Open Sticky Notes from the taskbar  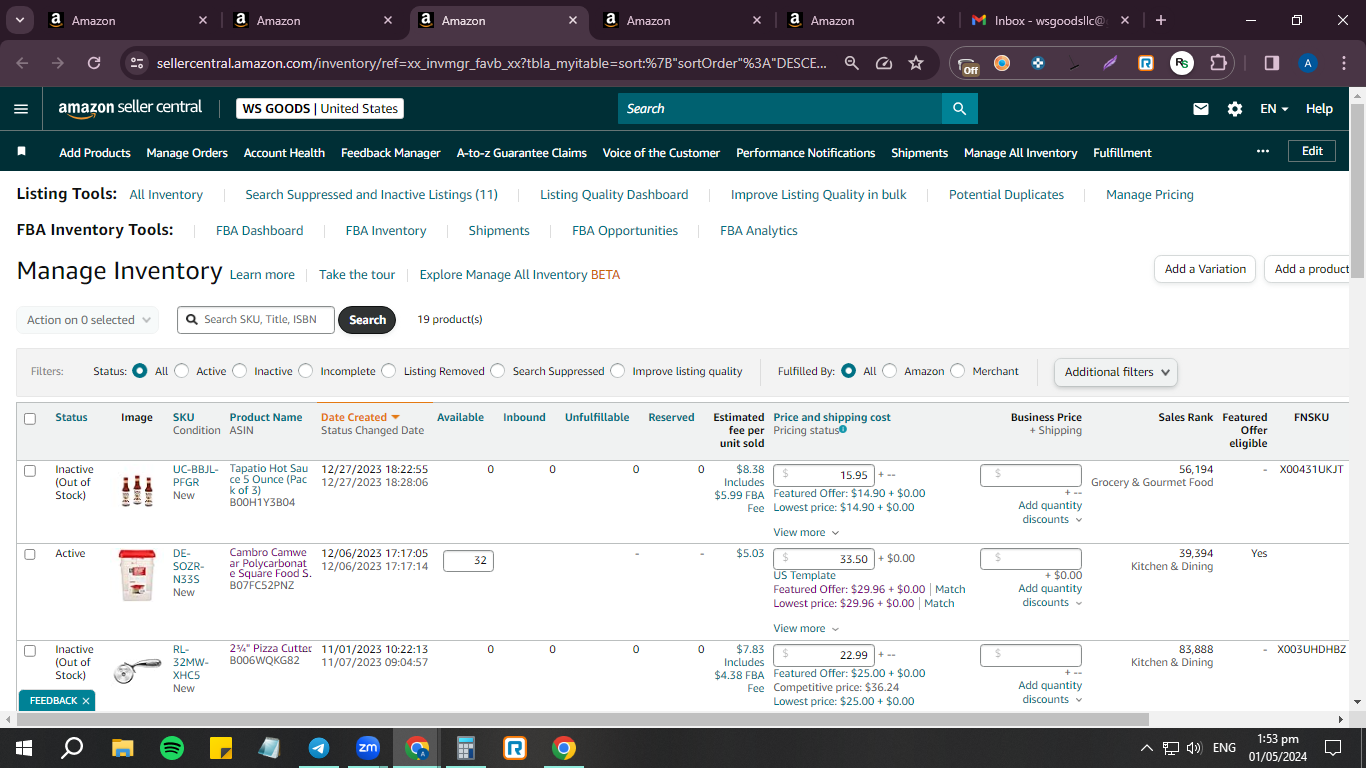[x=221, y=748]
